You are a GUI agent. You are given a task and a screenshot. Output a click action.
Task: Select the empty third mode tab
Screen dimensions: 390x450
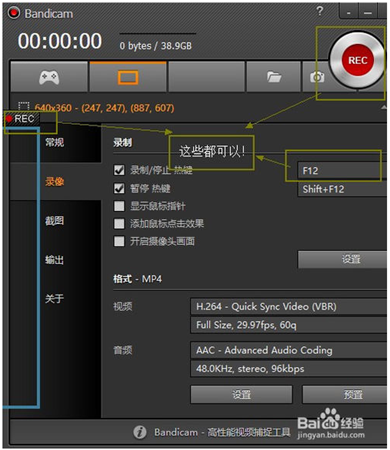tap(207, 77)
